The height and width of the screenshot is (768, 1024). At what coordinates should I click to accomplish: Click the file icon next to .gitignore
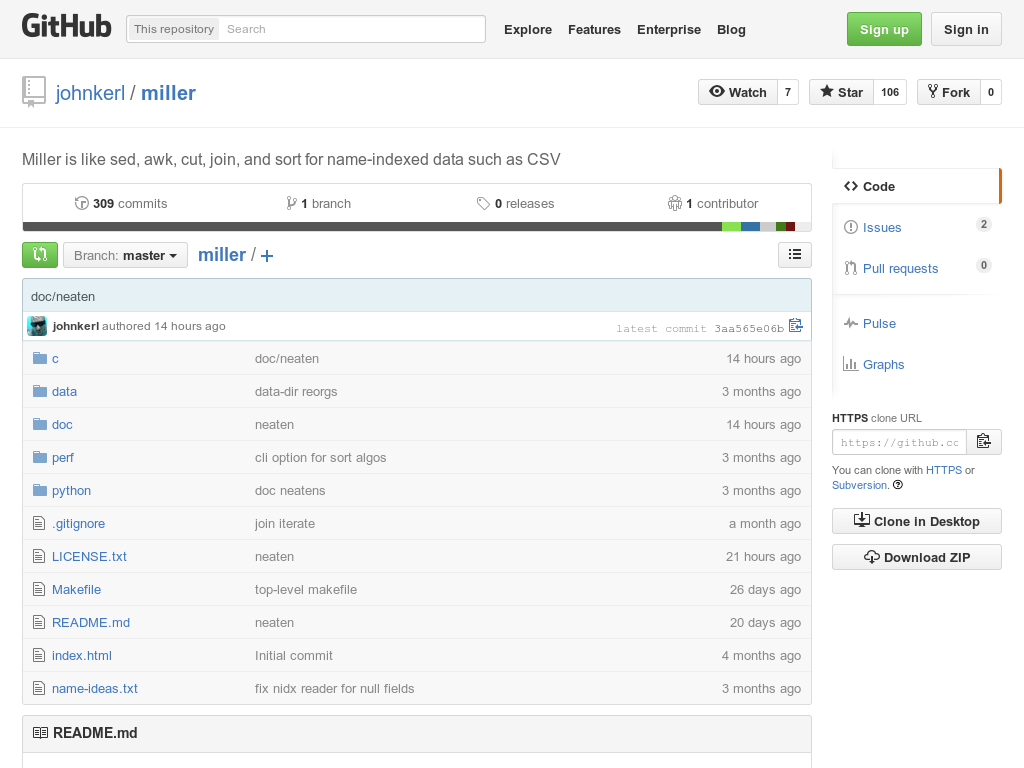click(39, 523)
